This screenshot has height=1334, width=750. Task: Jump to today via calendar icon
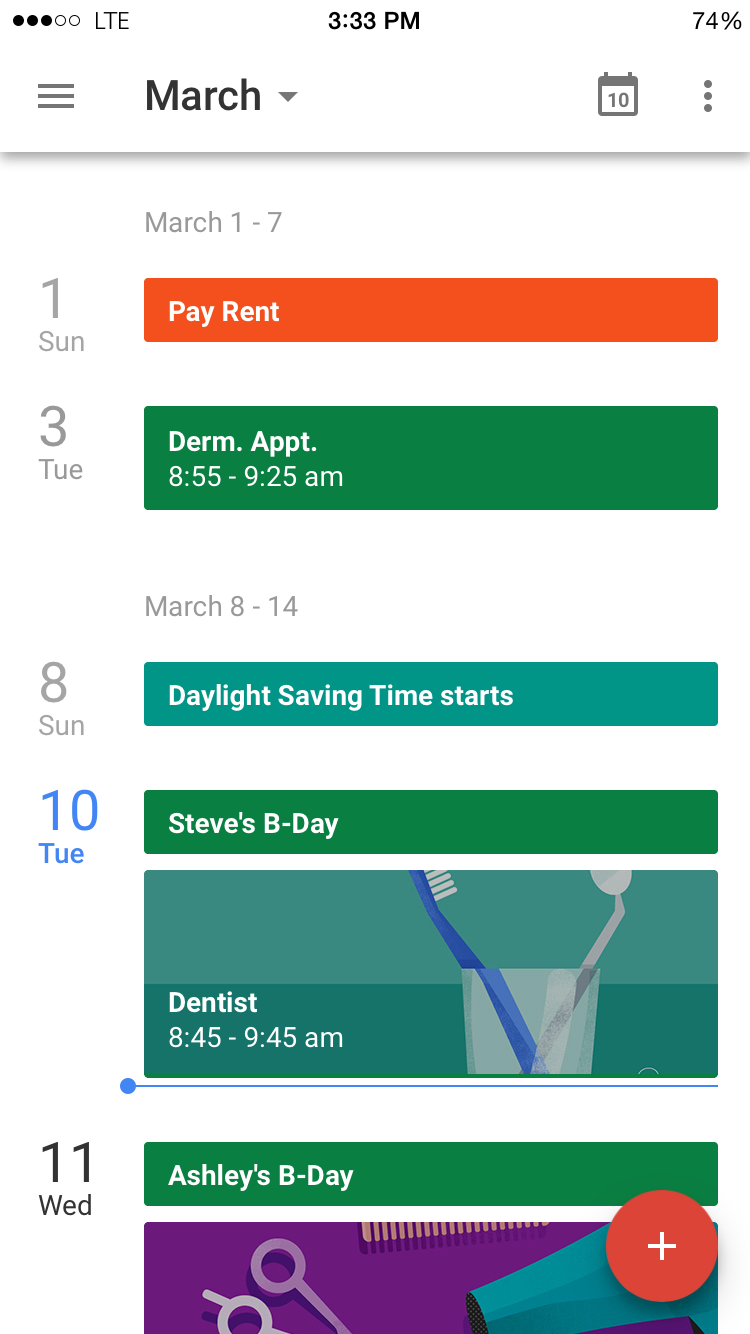(618, 96)
